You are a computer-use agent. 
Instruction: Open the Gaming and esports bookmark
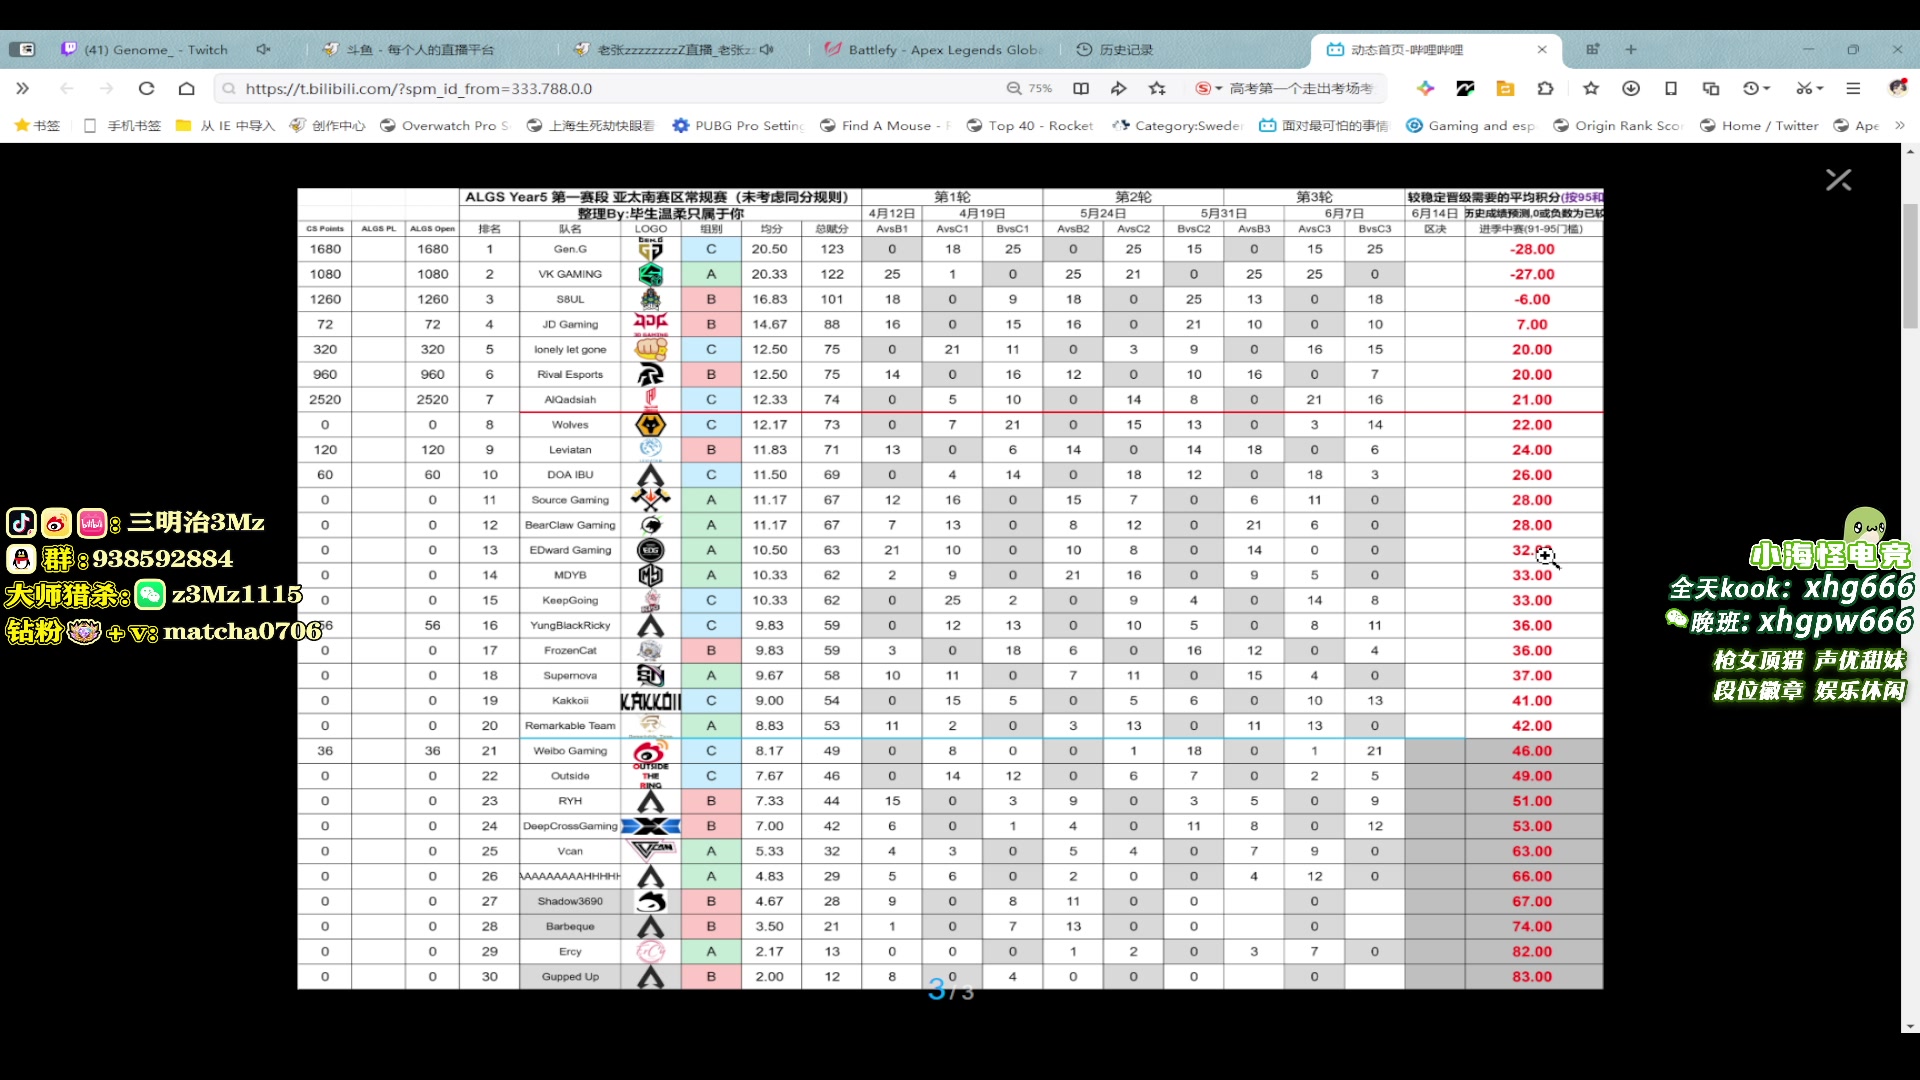(x=1470, y=125)
